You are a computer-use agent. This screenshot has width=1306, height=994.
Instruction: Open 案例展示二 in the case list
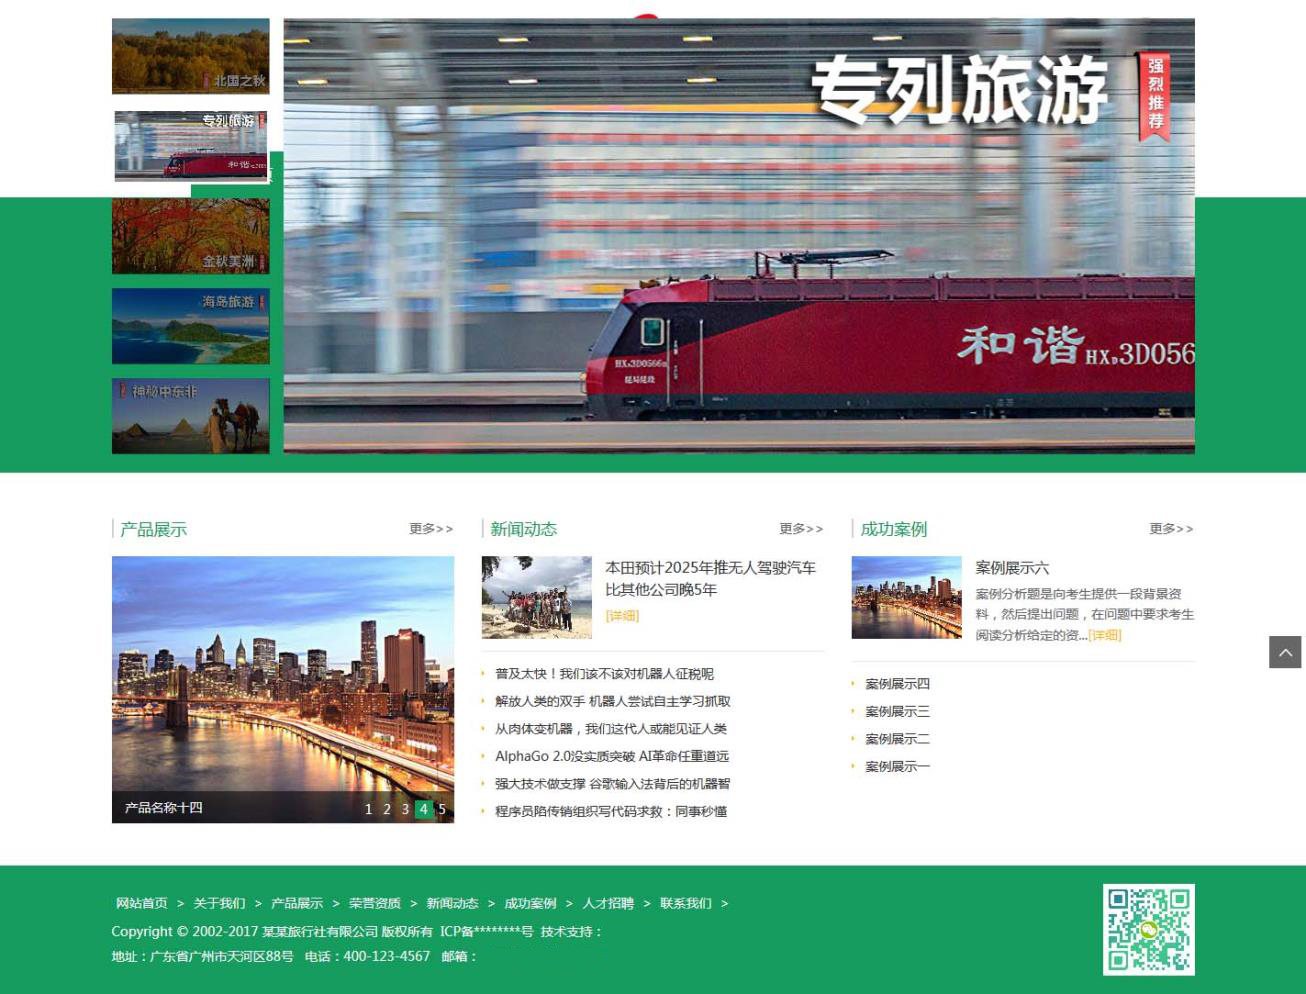[x=897, y=739]
